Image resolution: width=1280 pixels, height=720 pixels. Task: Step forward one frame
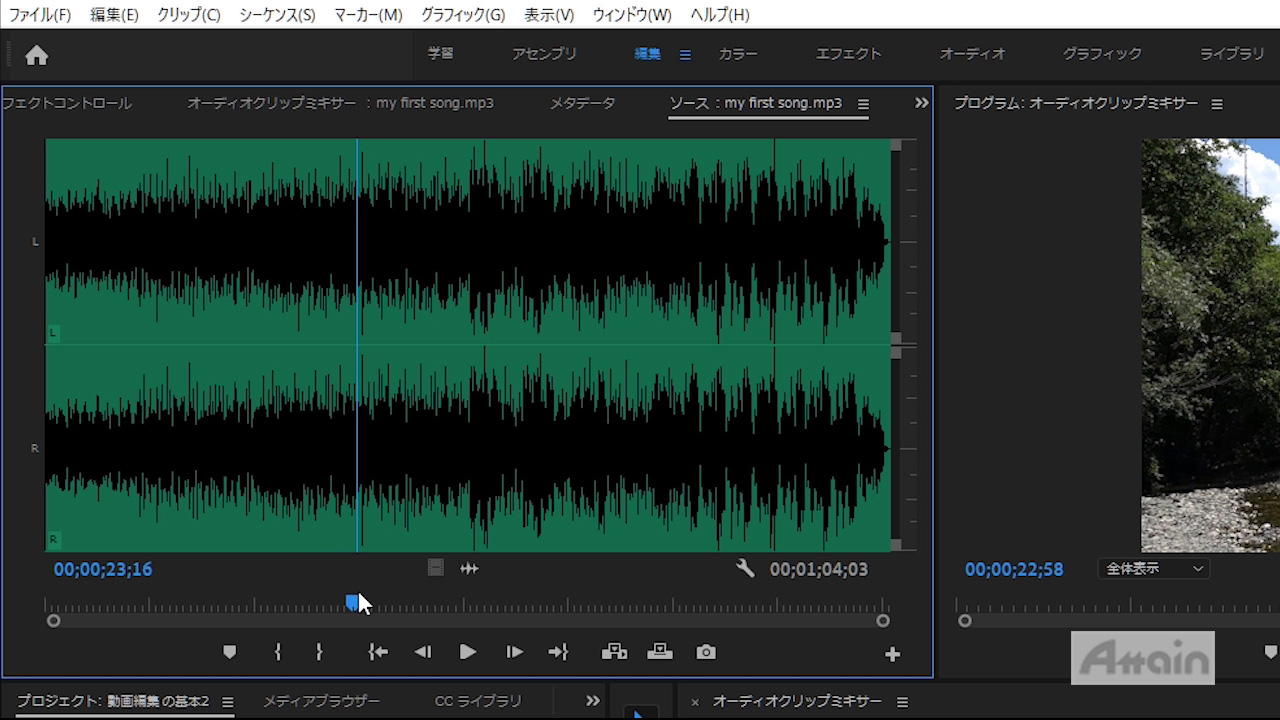pyautogui.click(x=514, y=652)
